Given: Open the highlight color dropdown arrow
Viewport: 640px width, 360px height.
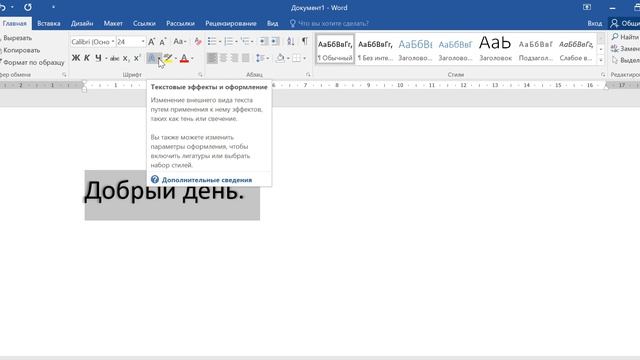Looking at the screenshot, I should coord(176,58).
